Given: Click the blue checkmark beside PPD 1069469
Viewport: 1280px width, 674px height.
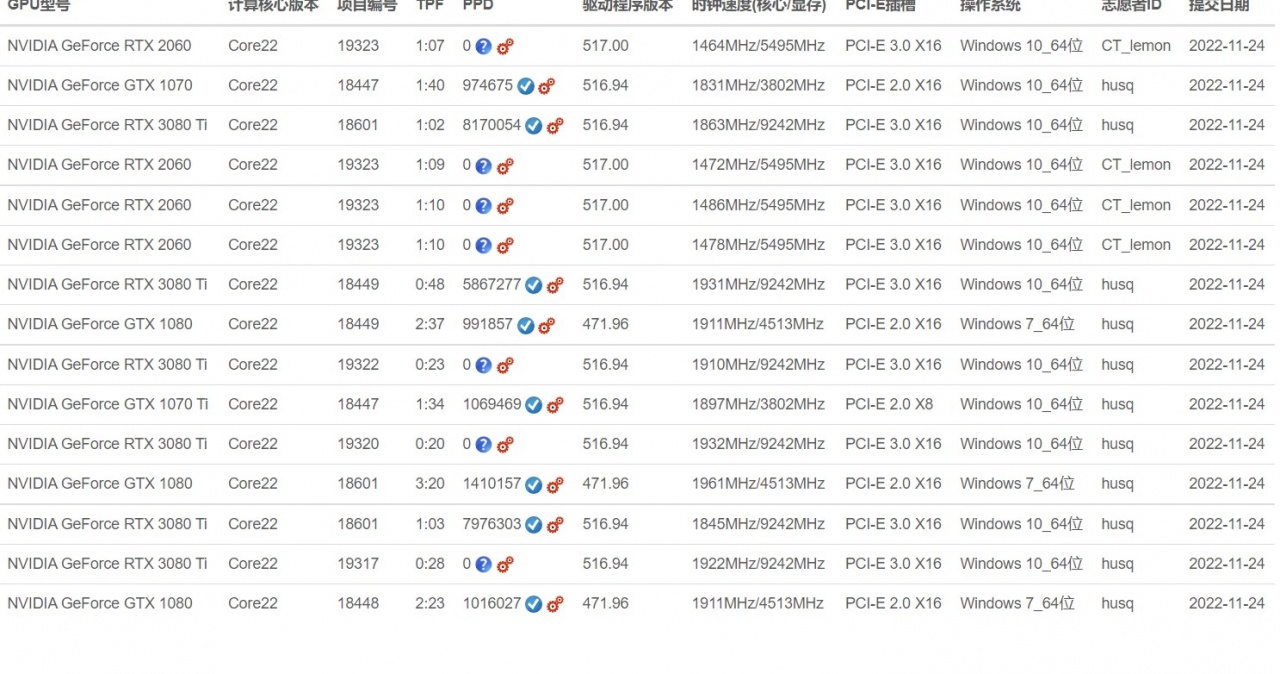Looking at the screenshot, I should pyautogui.click(x=534, y=405).
